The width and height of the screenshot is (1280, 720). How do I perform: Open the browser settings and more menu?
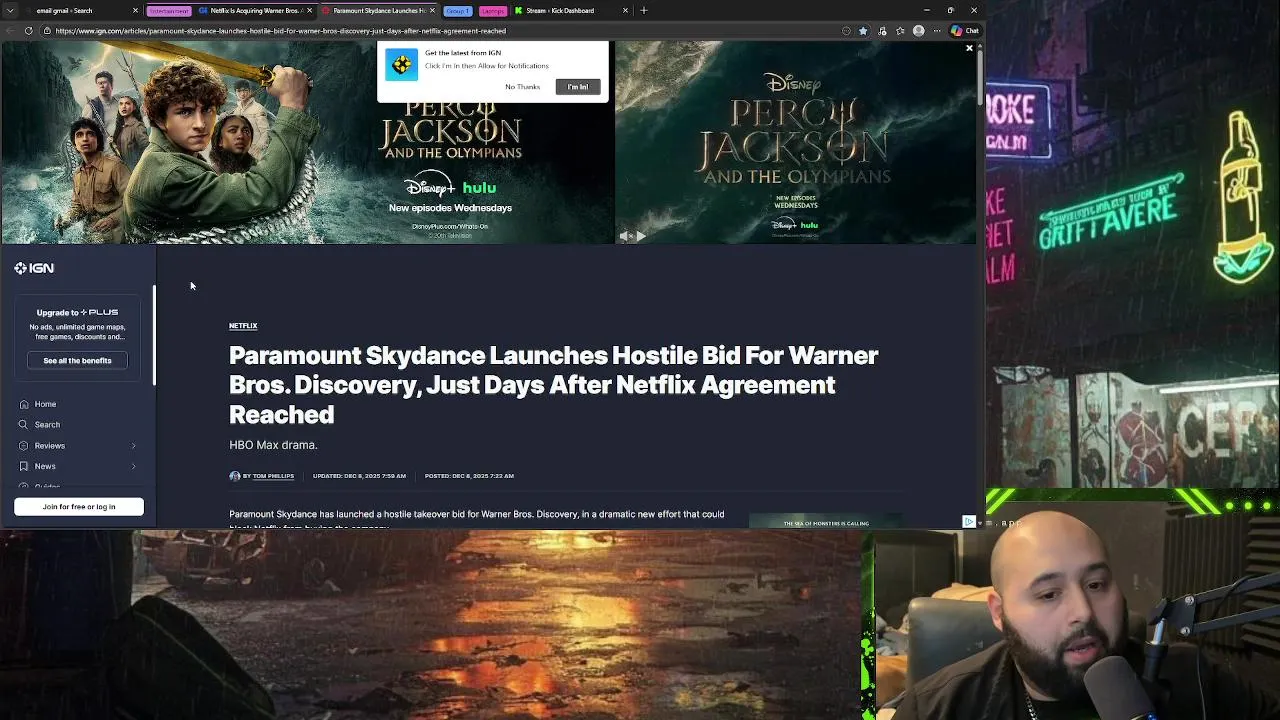937,31
